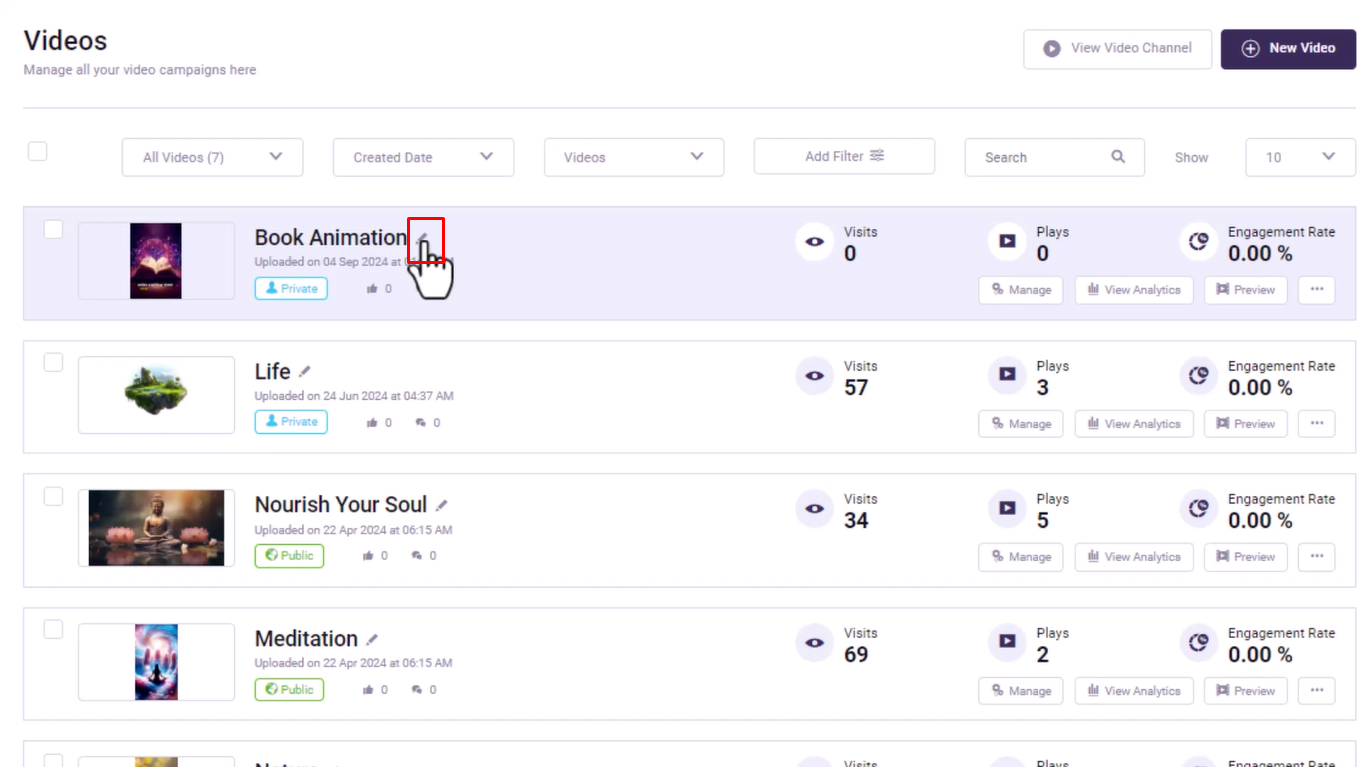Preview the Nourish Your Soul video
Viewport: 1365px width, 767px height.
coord(1245,557)
